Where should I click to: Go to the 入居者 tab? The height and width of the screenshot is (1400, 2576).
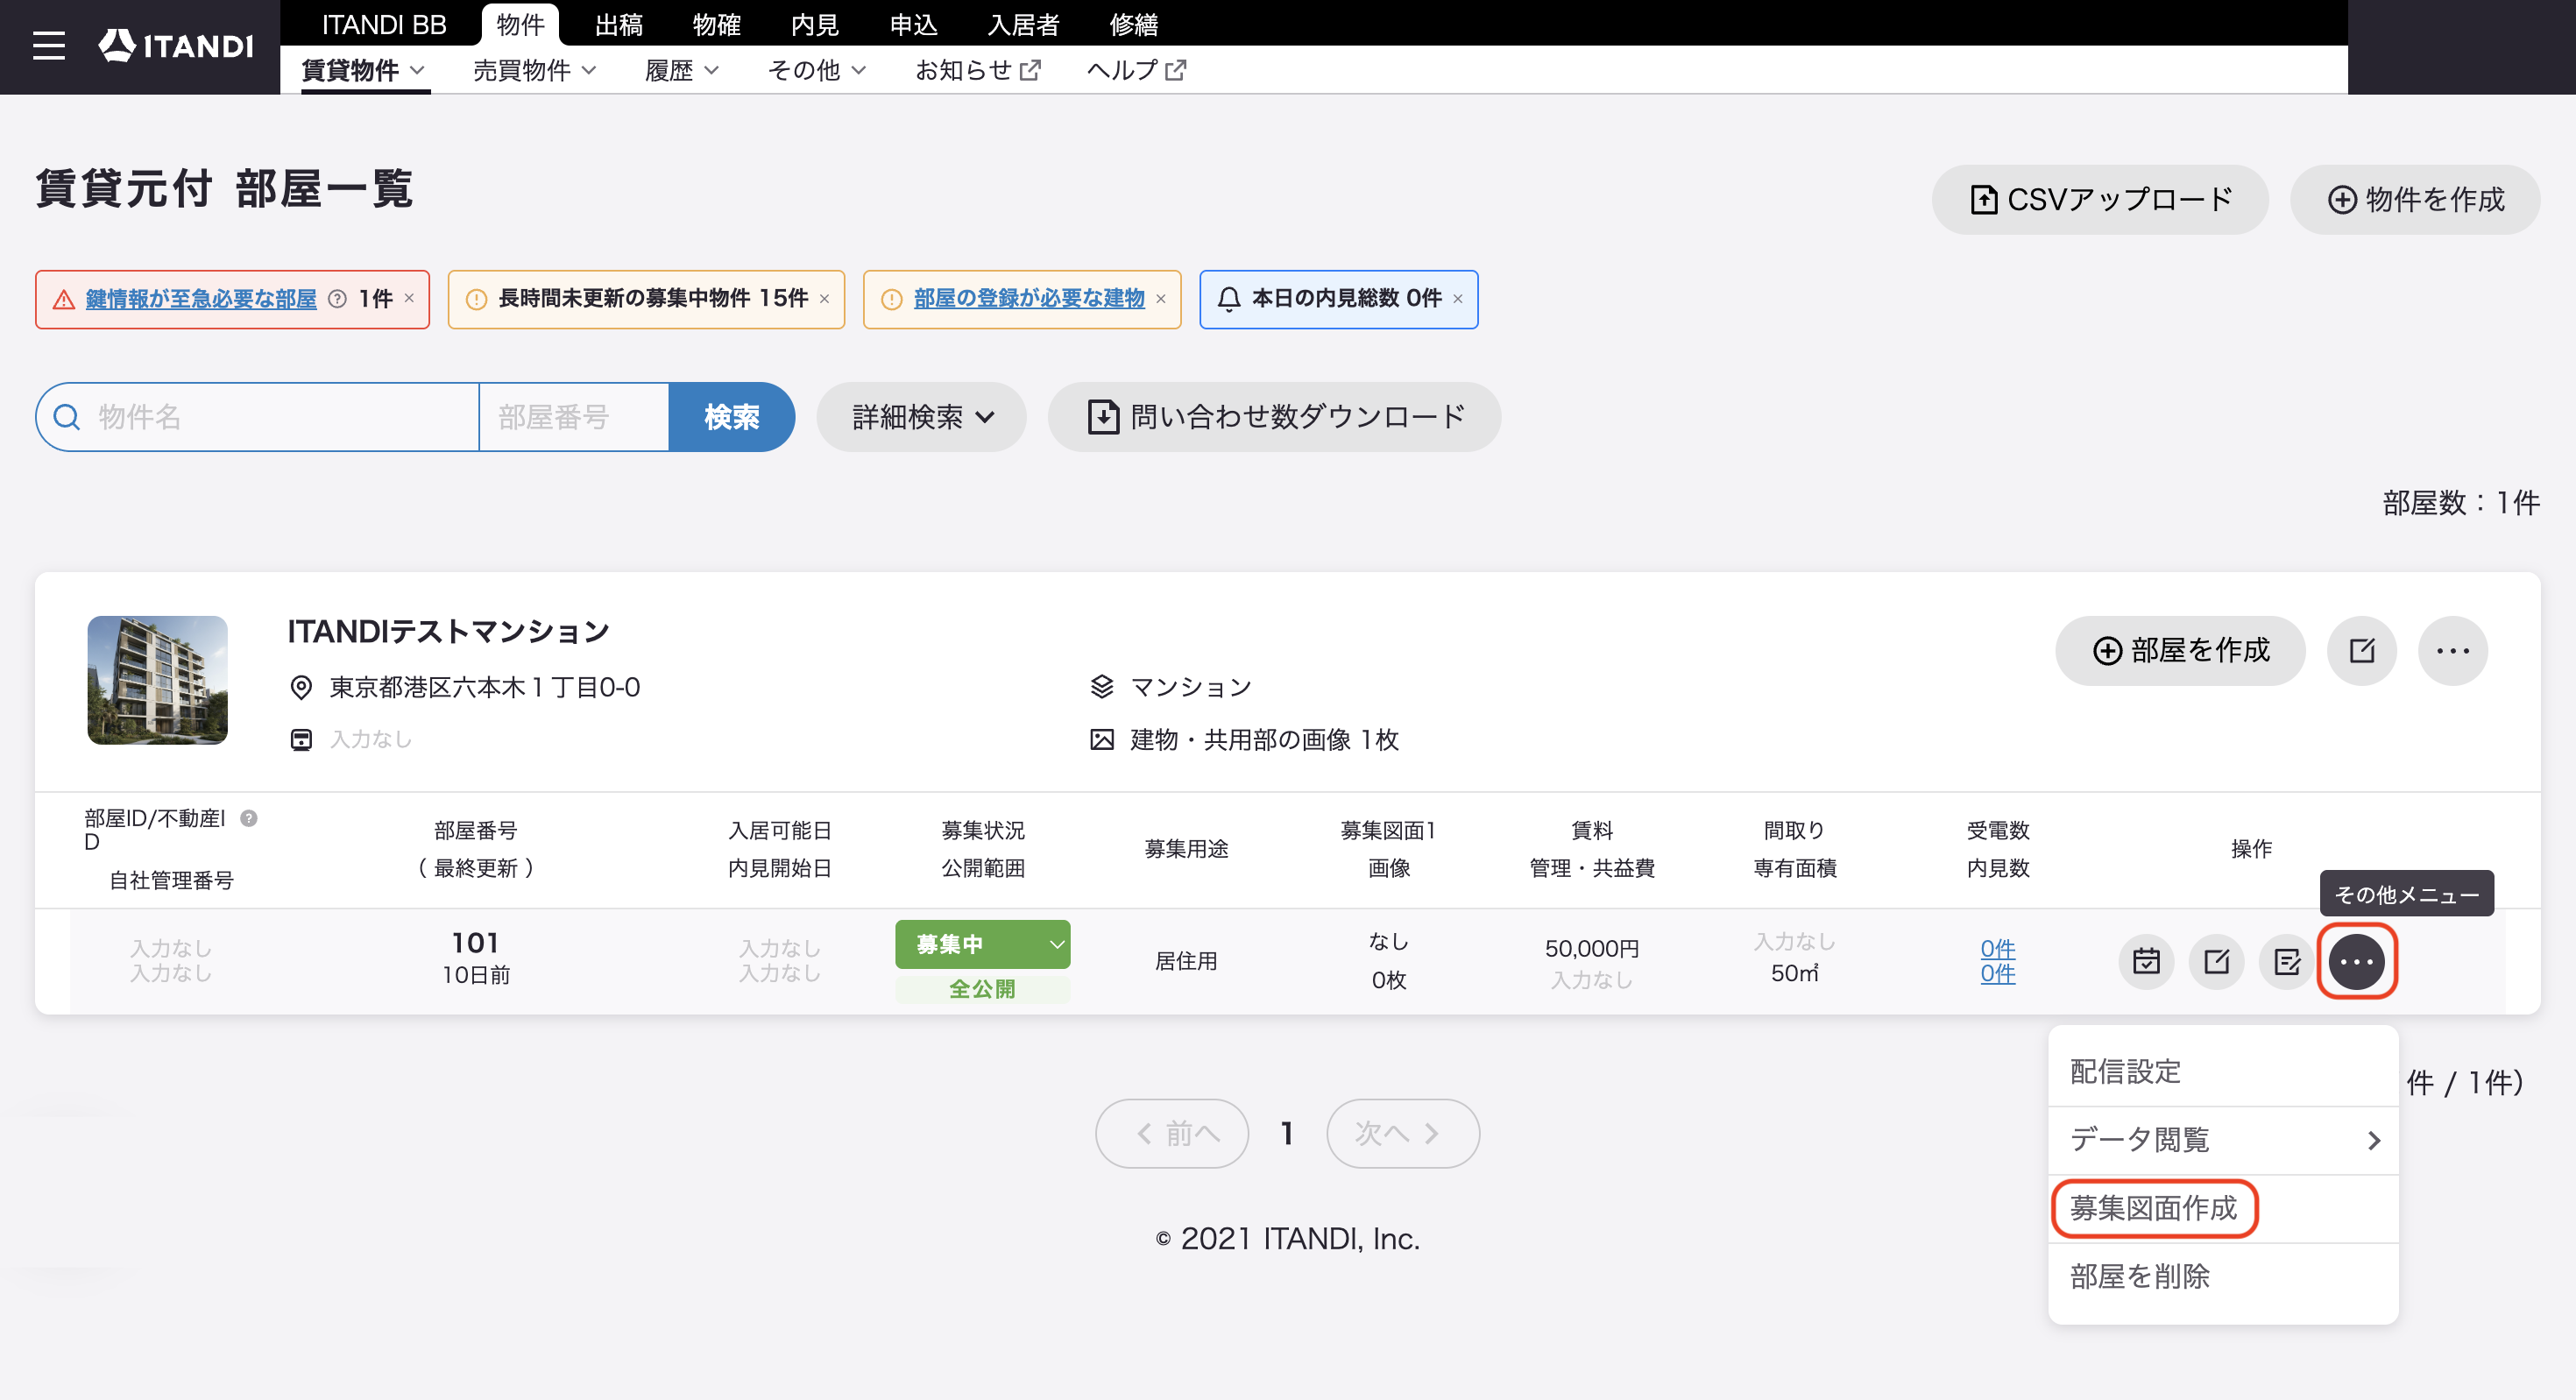tap(1023, 24)
